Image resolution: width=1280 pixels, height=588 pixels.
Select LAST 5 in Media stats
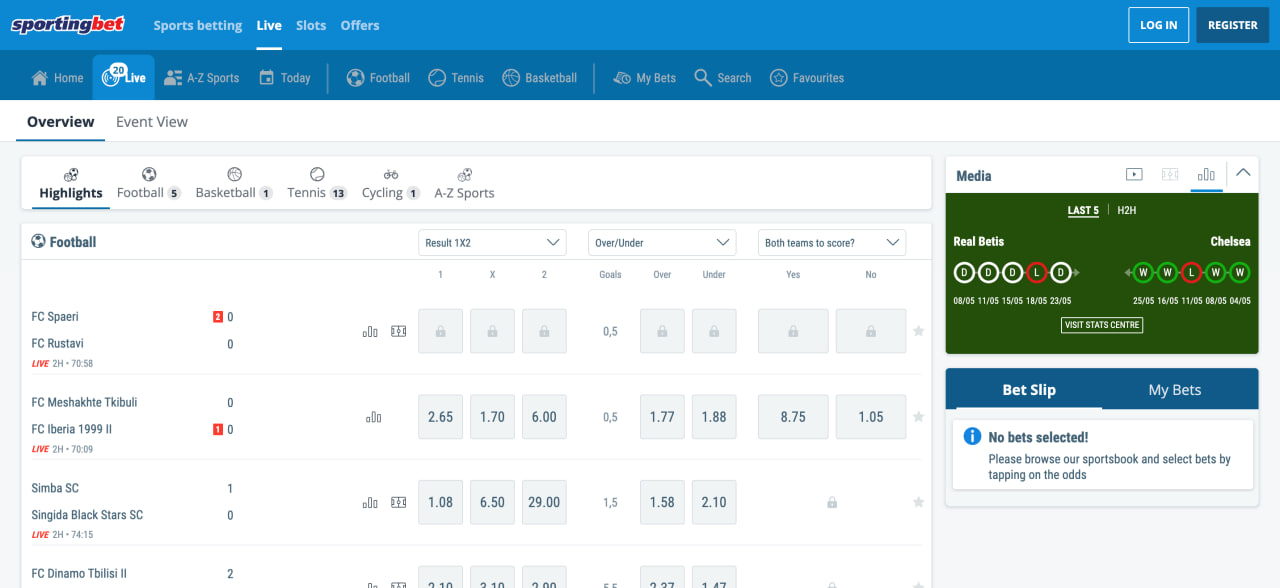1083,211
